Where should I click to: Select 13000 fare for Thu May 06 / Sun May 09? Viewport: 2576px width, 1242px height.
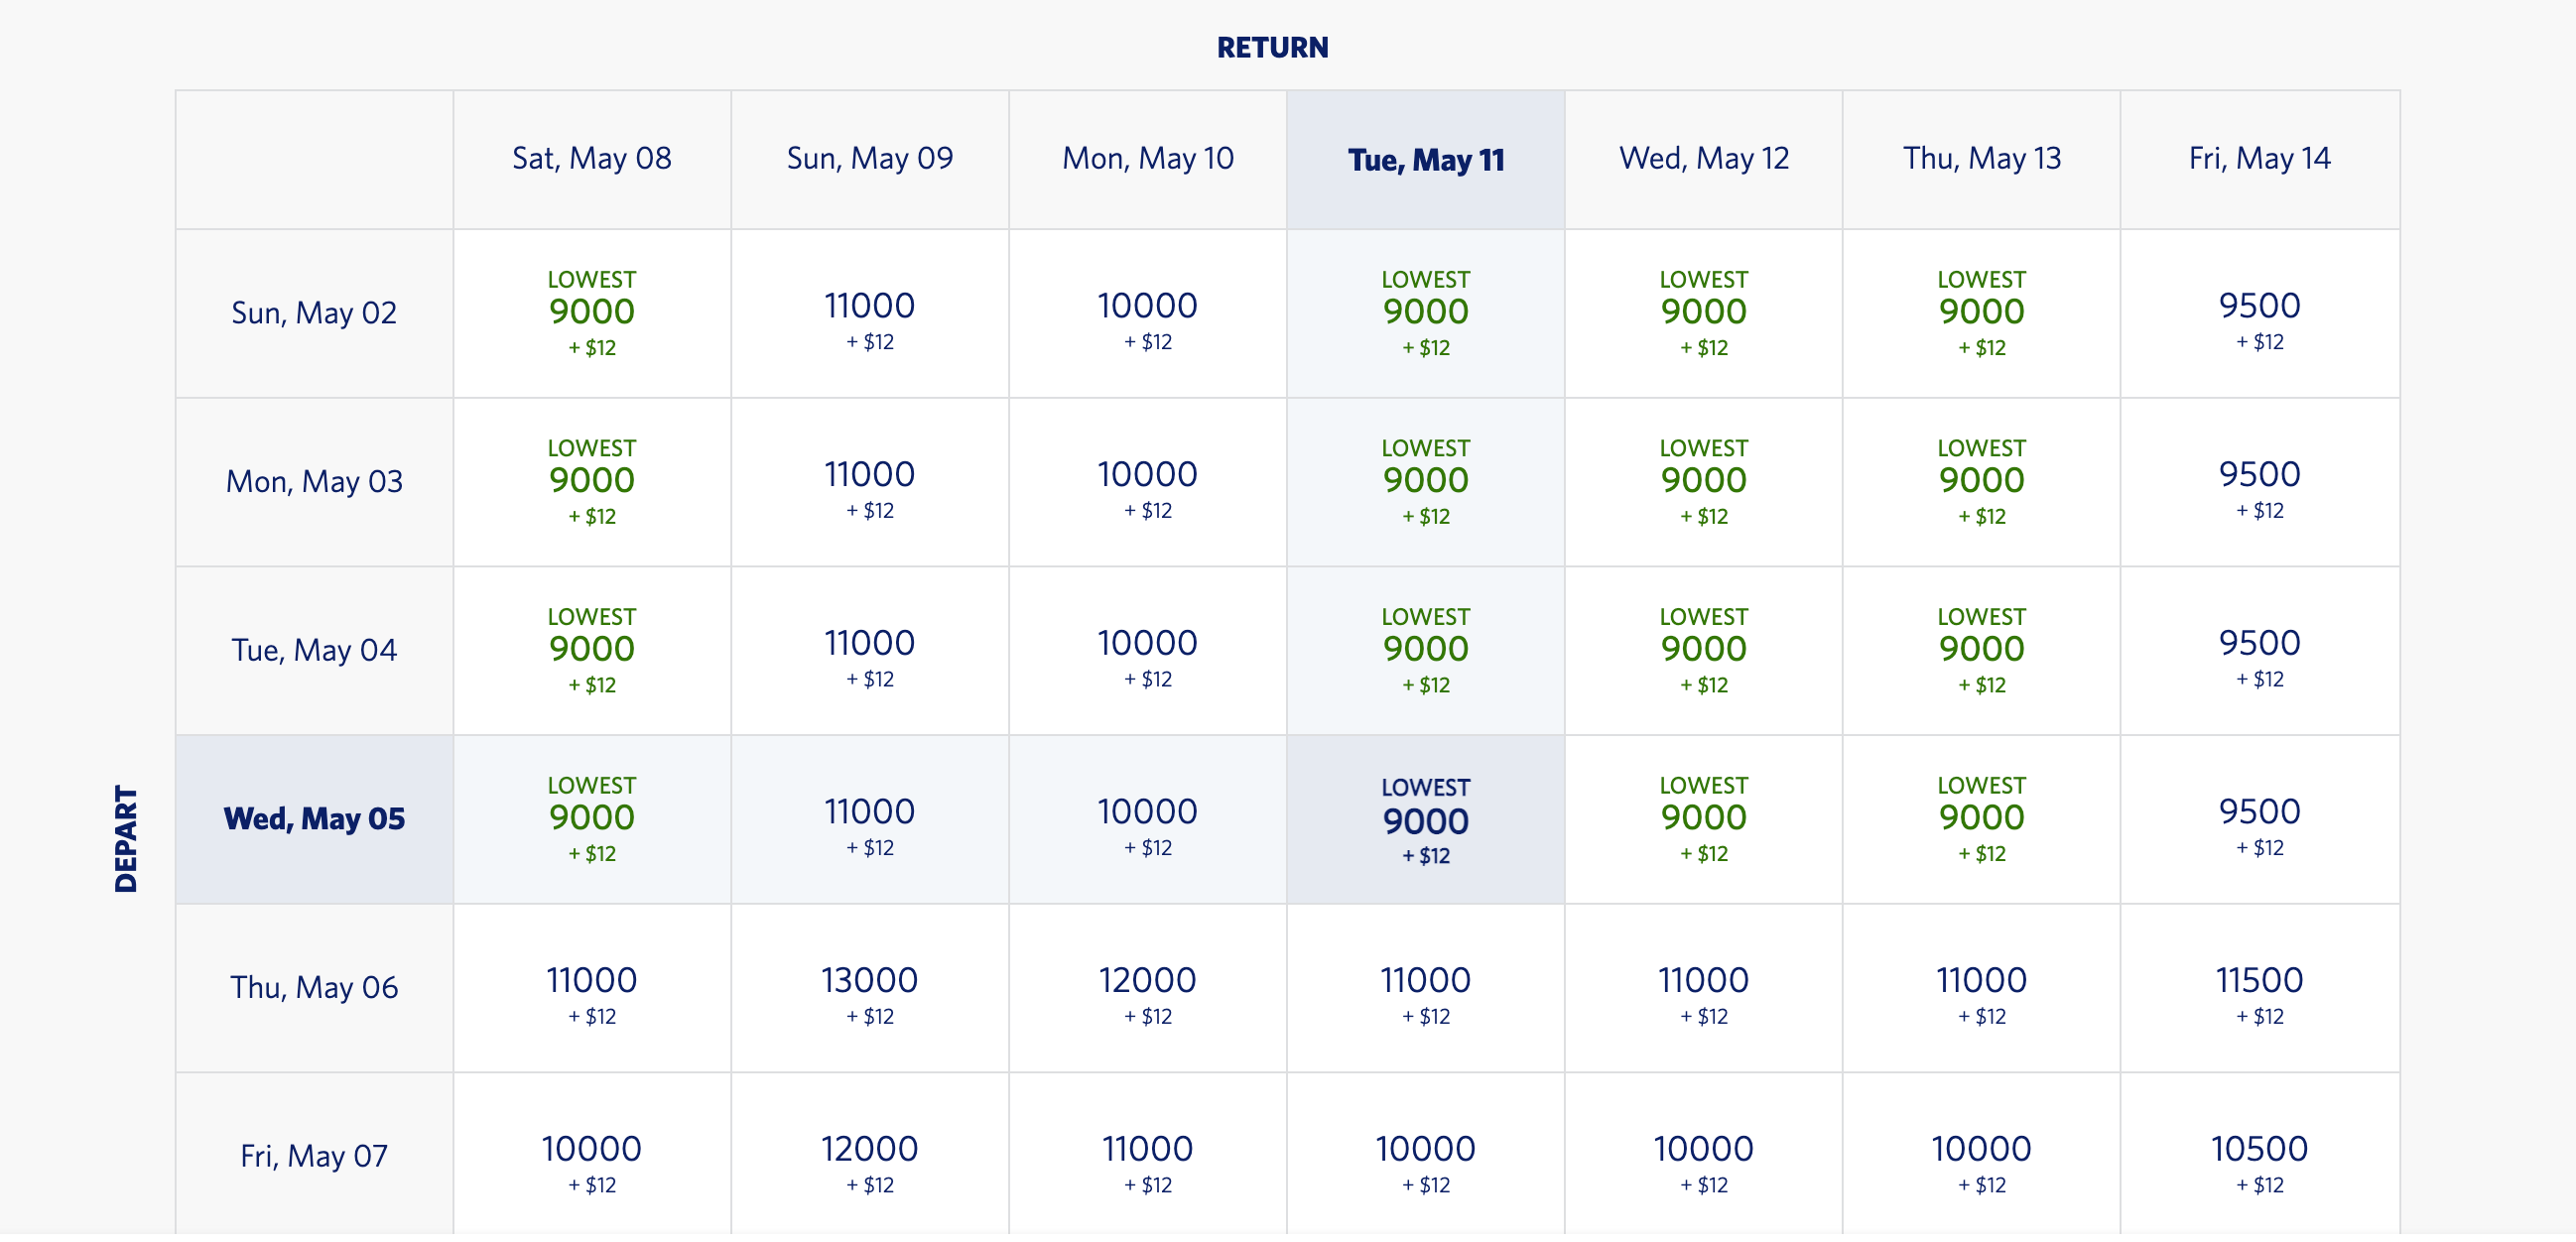coord(869,990)
